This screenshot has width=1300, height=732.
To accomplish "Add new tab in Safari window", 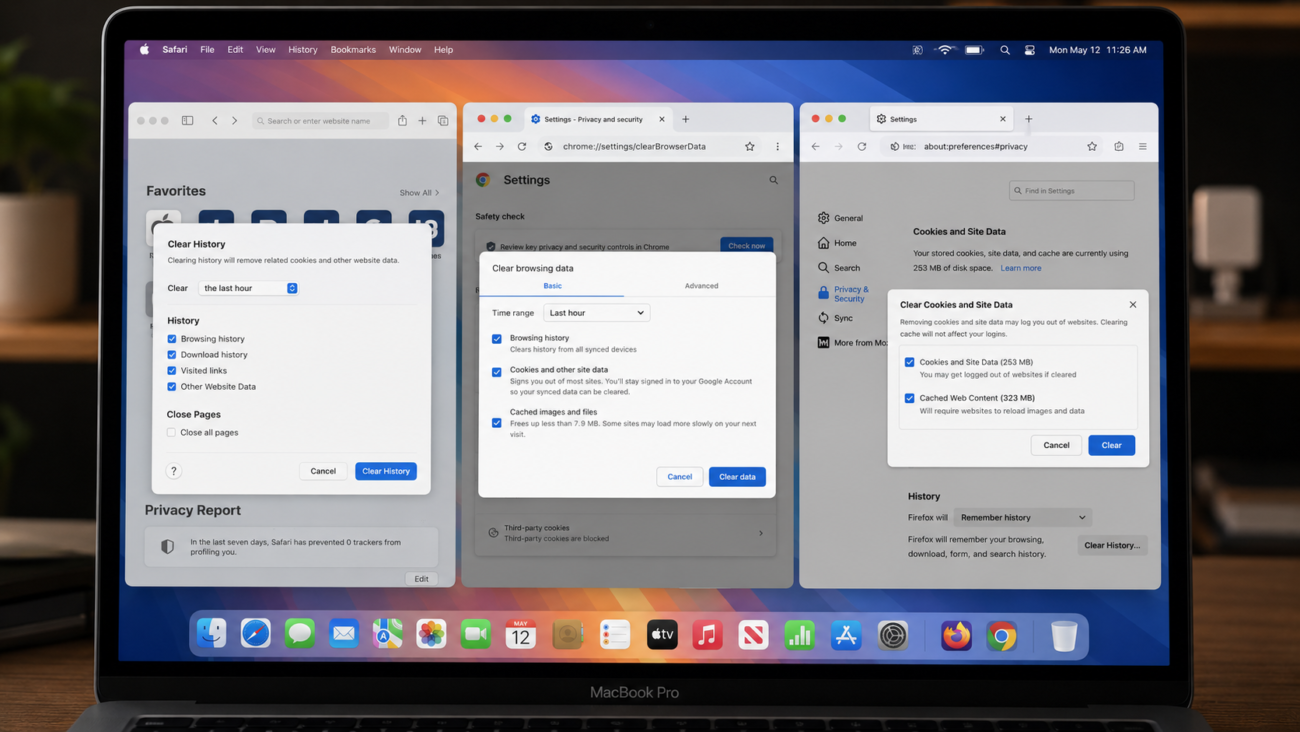I will click(x=422, y=121).
